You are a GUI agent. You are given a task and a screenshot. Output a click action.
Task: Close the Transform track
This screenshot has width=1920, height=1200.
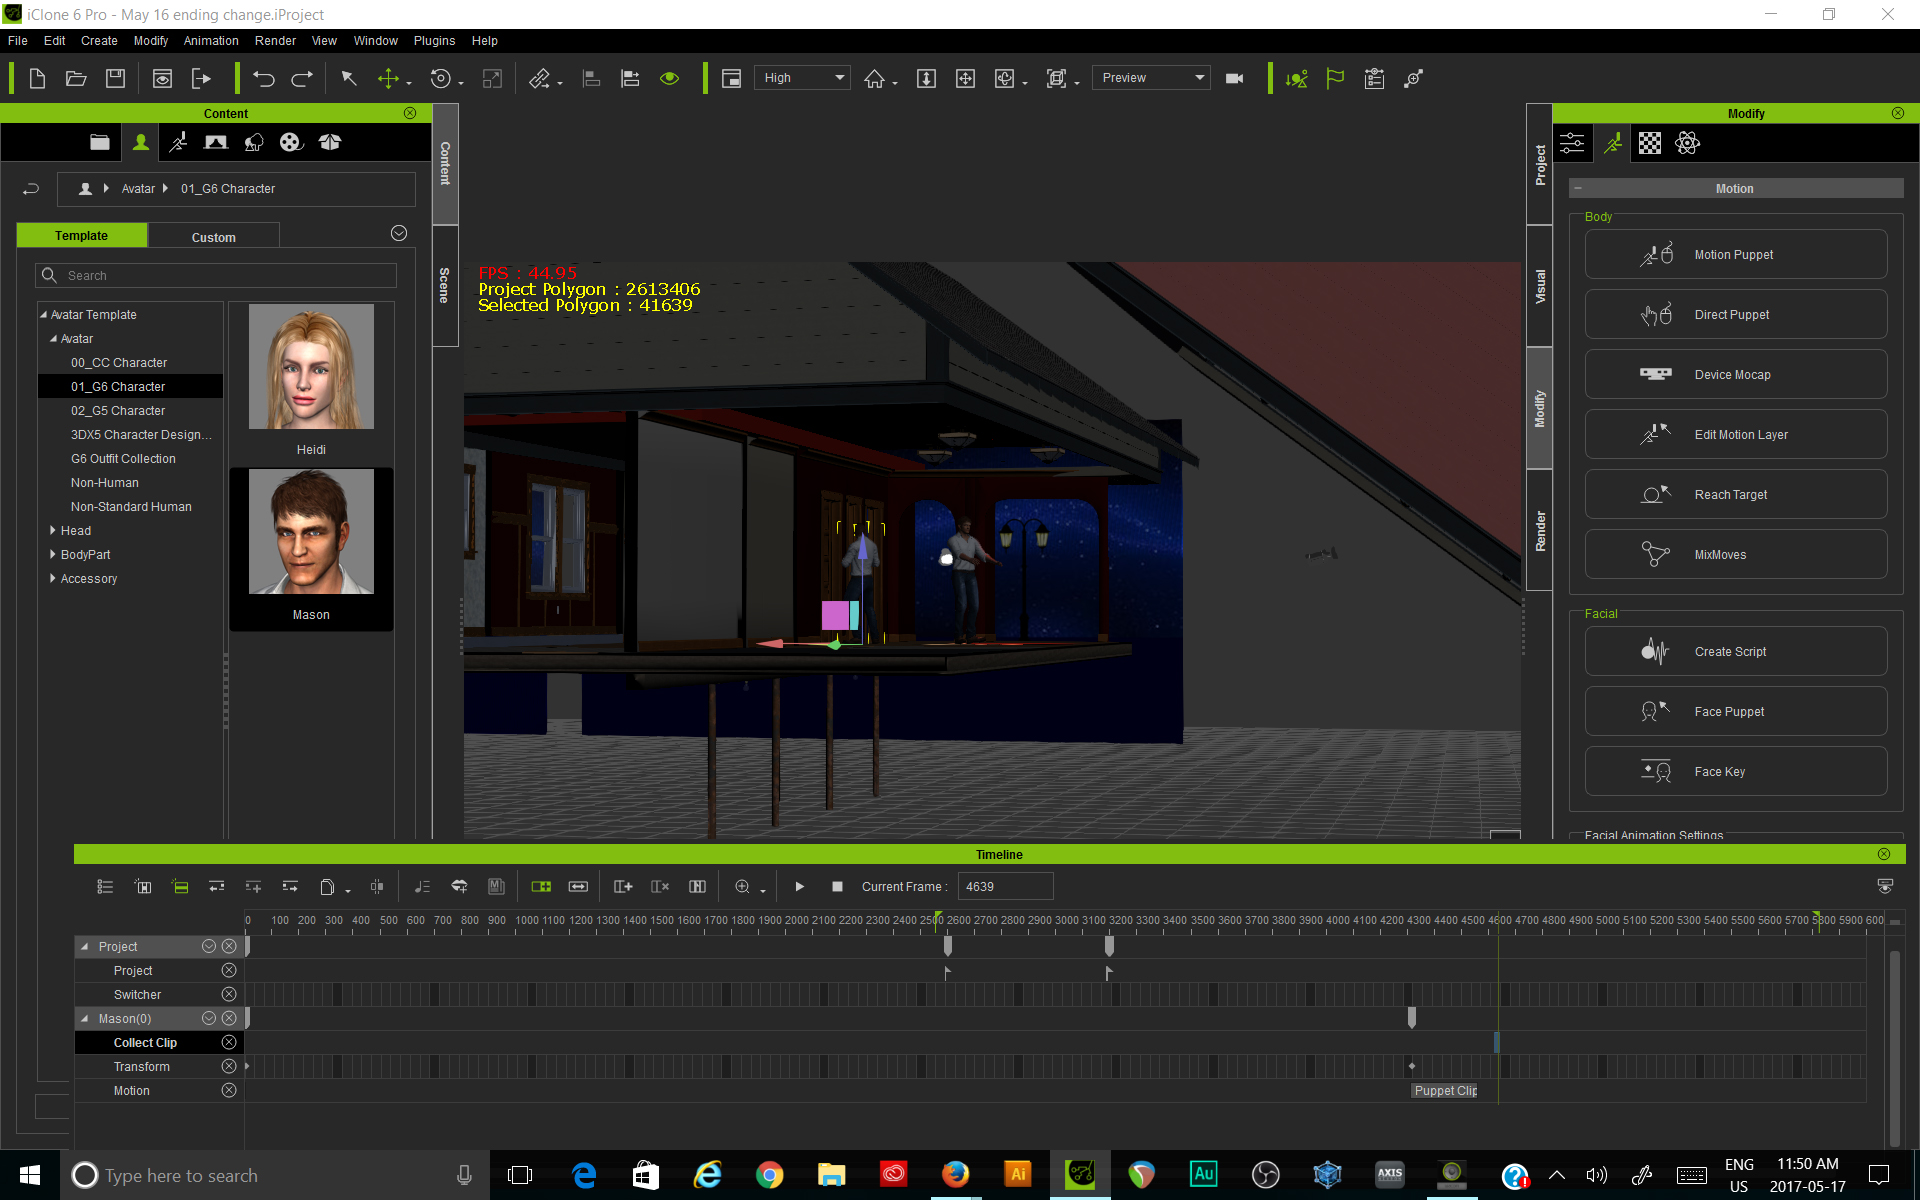click(229, 1066)
